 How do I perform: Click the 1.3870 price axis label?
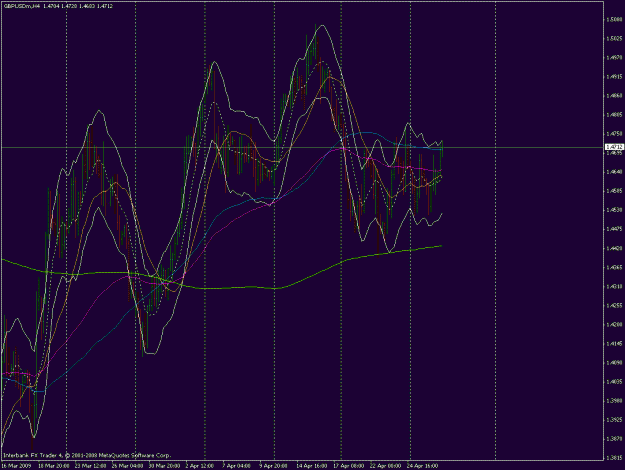[614, 439]
